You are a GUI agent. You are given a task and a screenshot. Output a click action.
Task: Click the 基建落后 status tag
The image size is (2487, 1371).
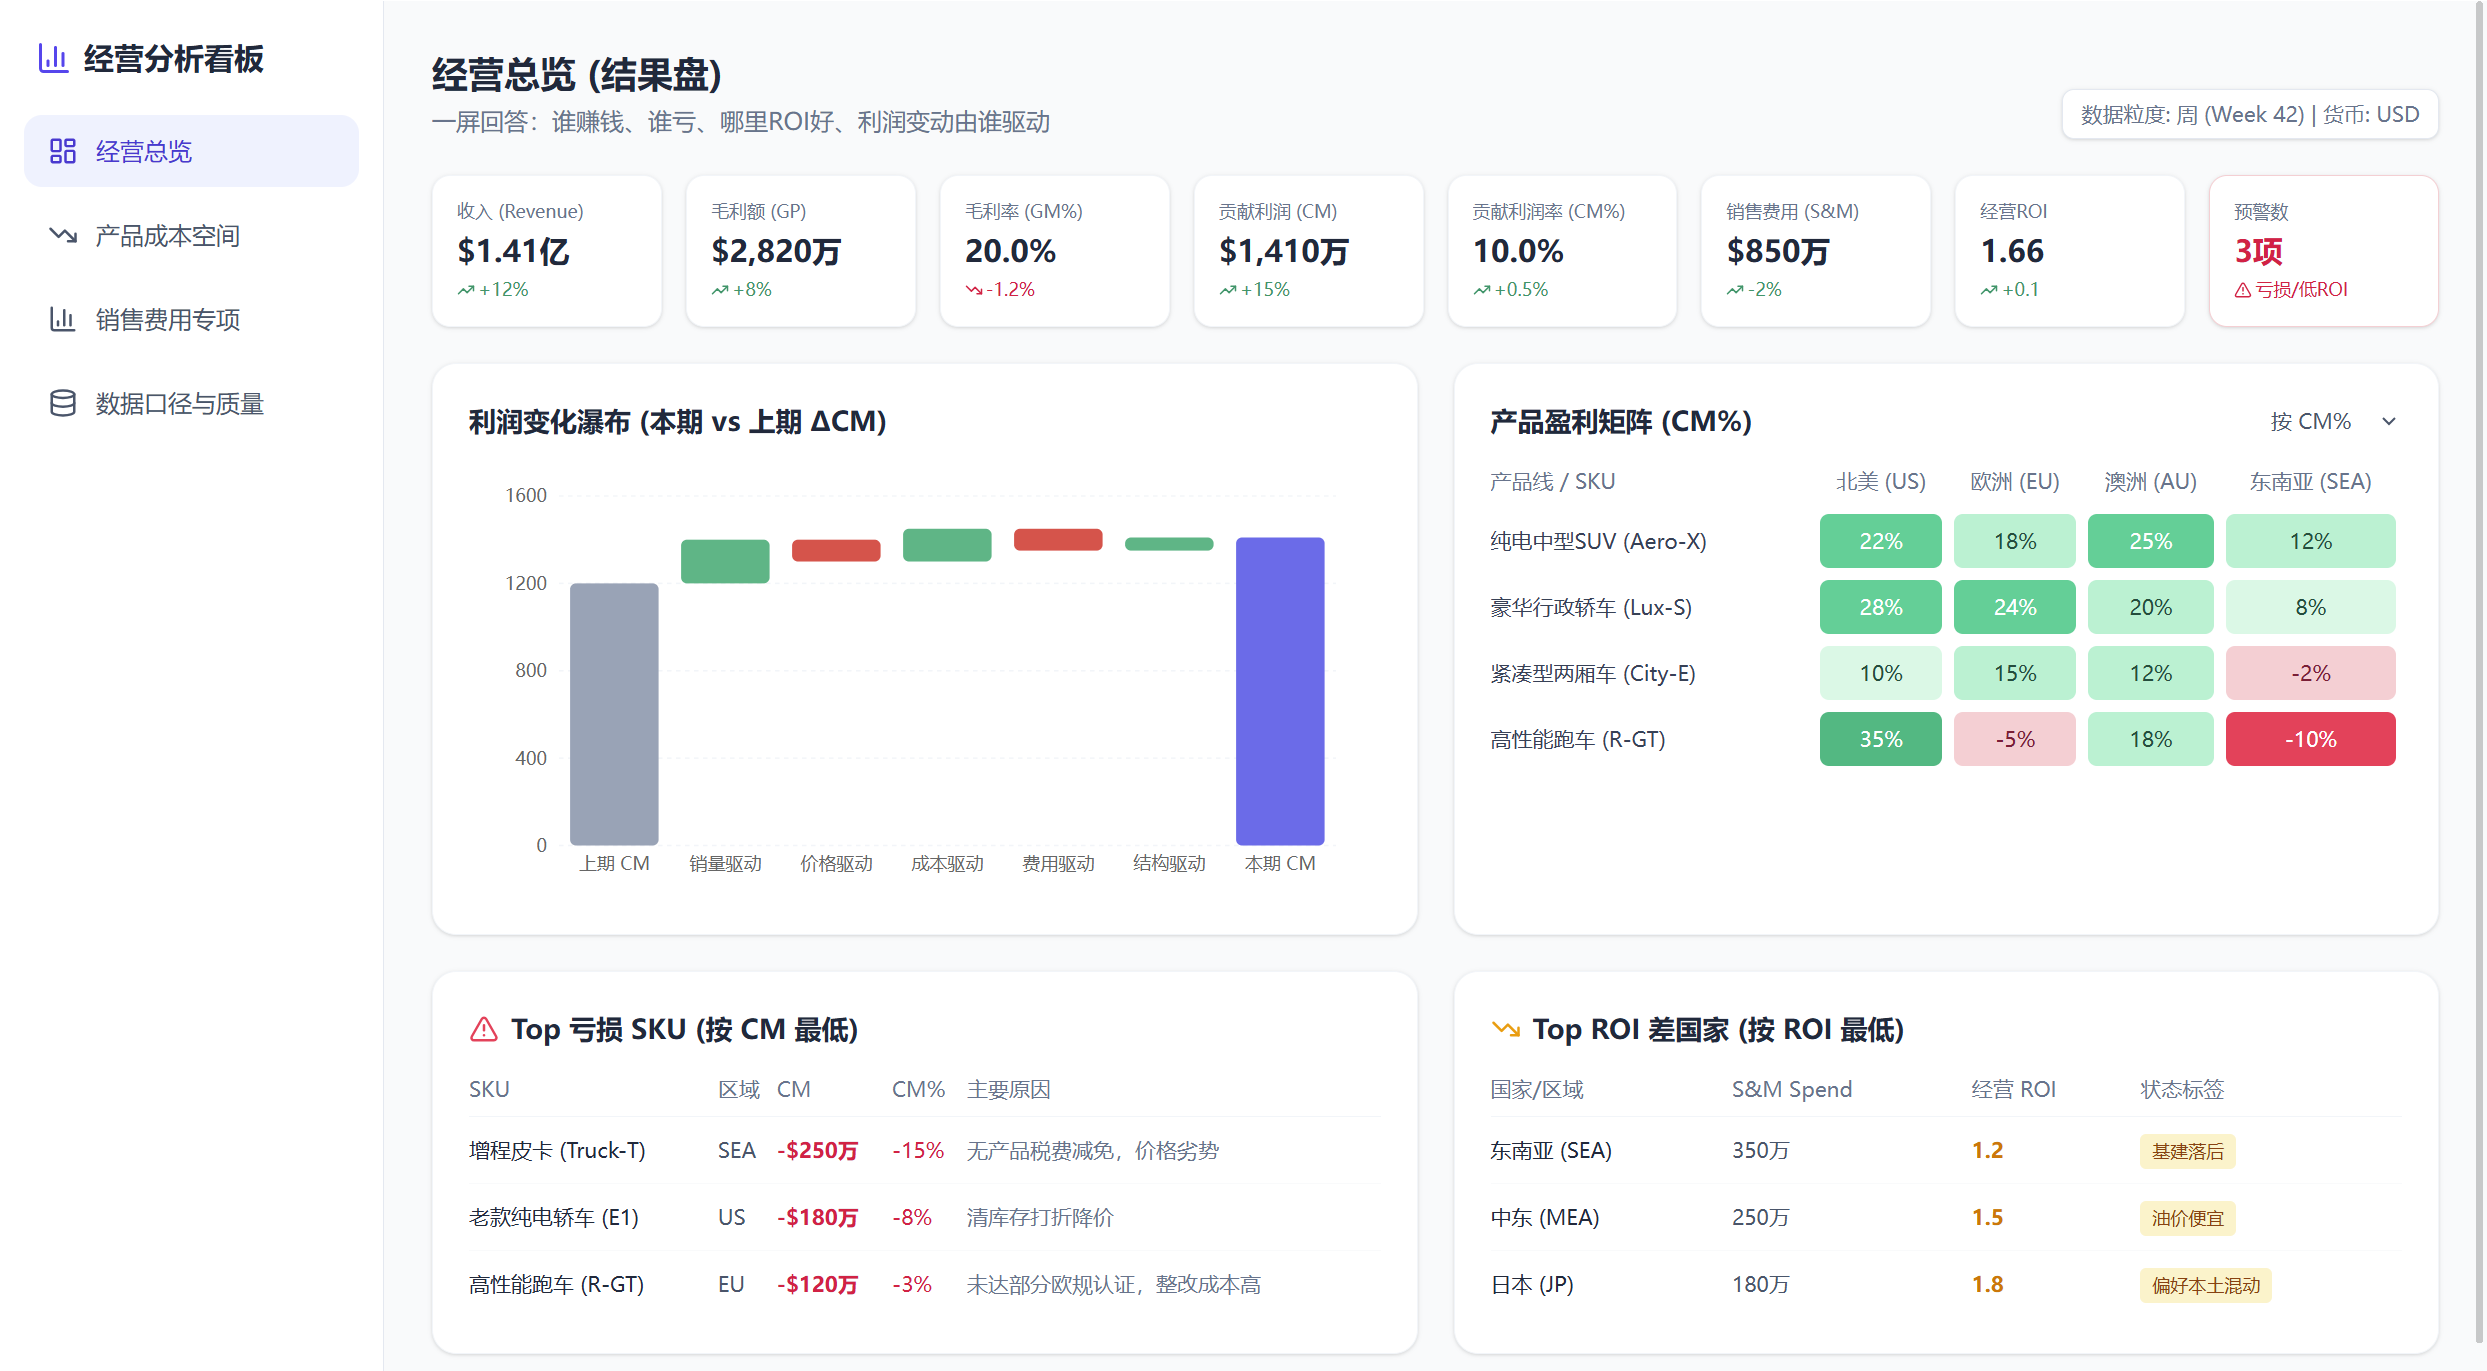coord(2187,1151)
